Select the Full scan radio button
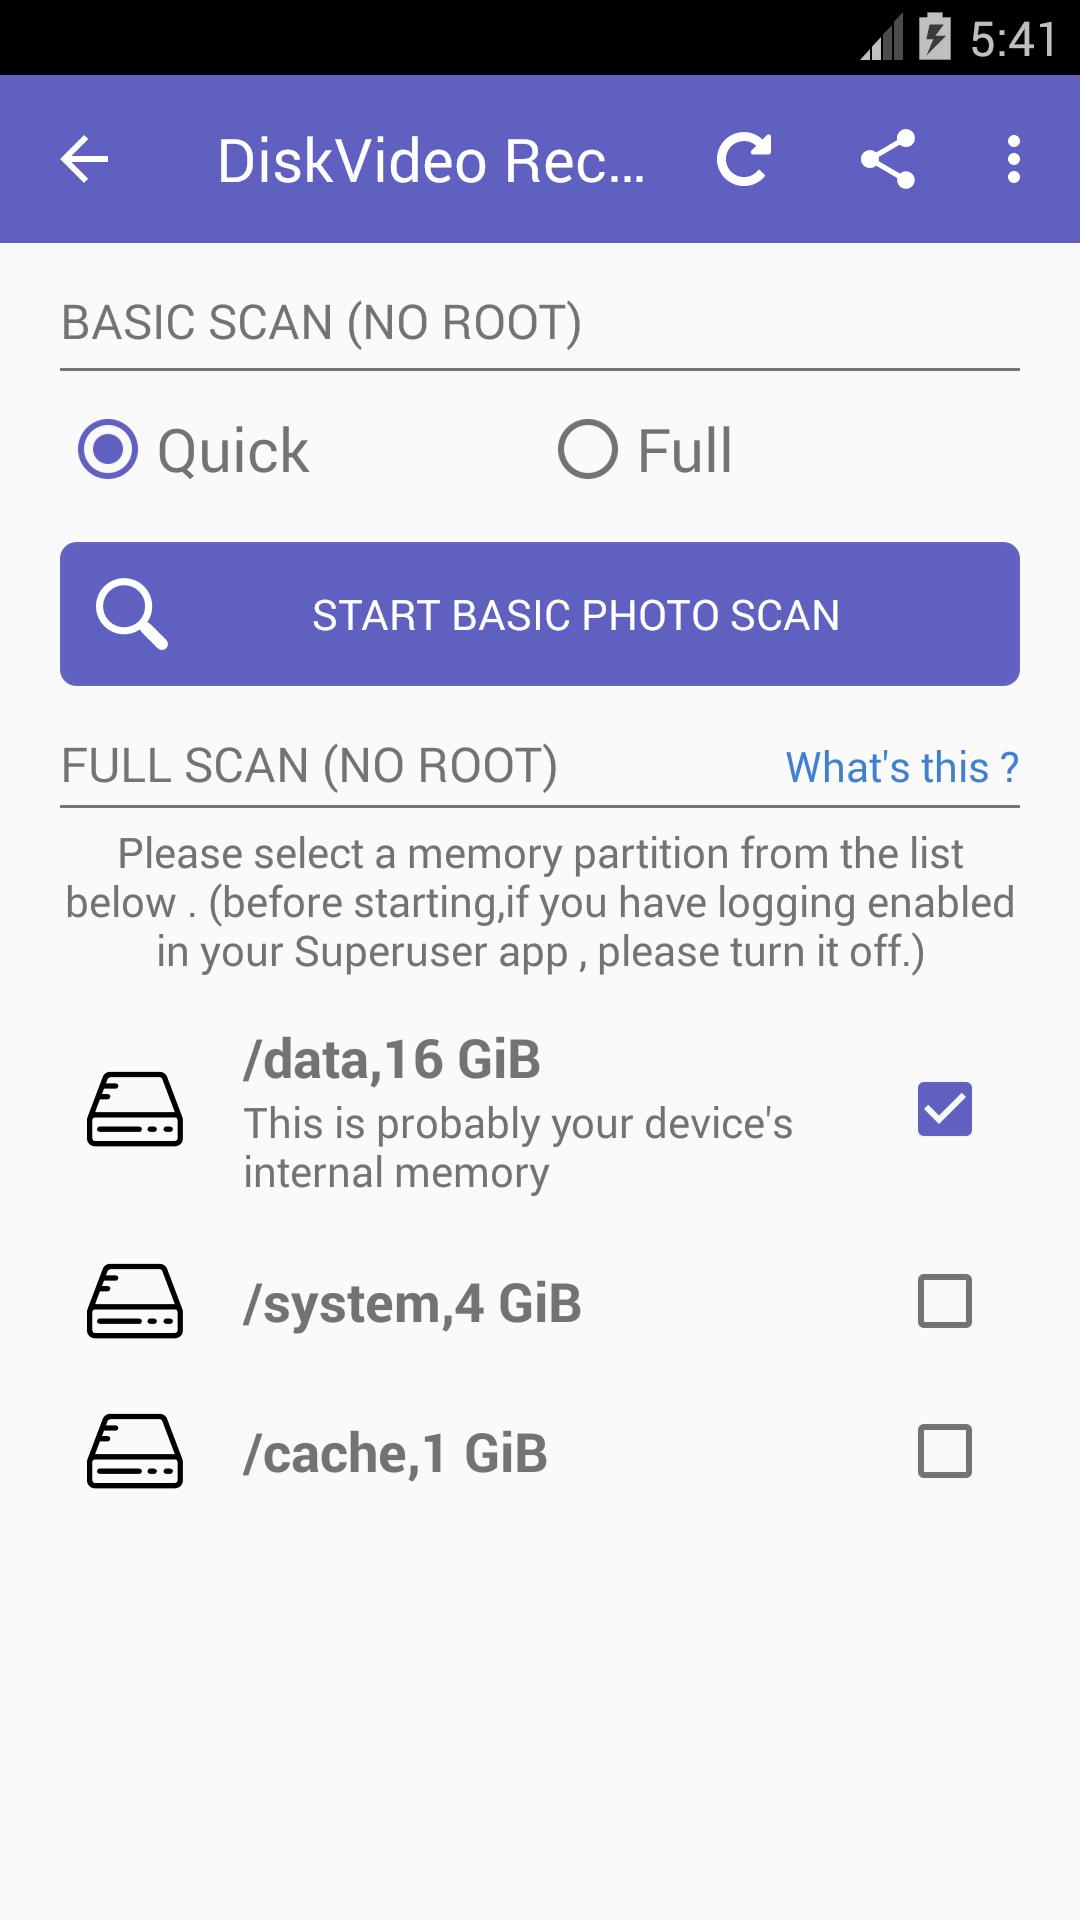The height and width of the screenshot is (1920, 1080). pyautogui.click(x=588, y=450)
